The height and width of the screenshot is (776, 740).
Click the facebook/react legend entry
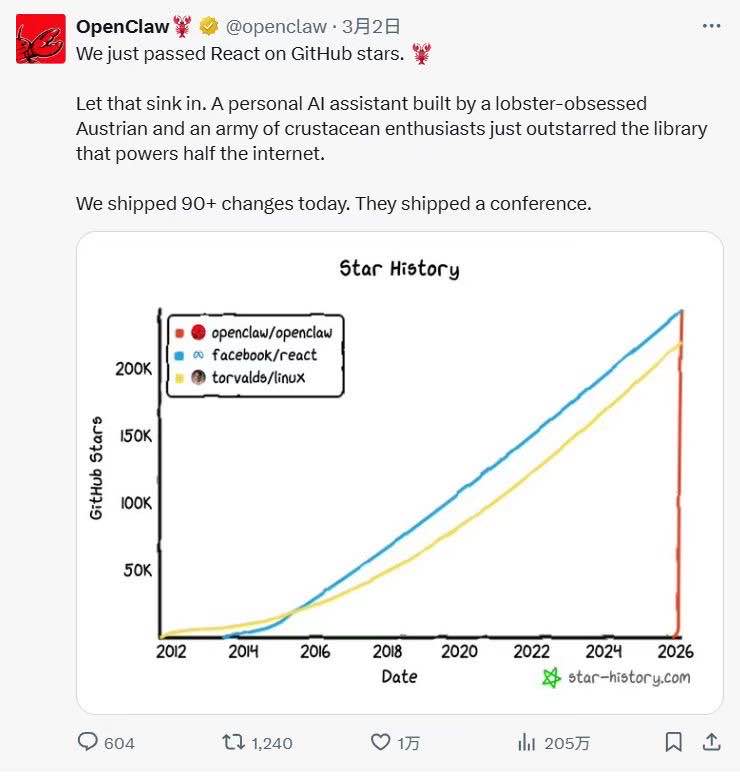[264, 355]
